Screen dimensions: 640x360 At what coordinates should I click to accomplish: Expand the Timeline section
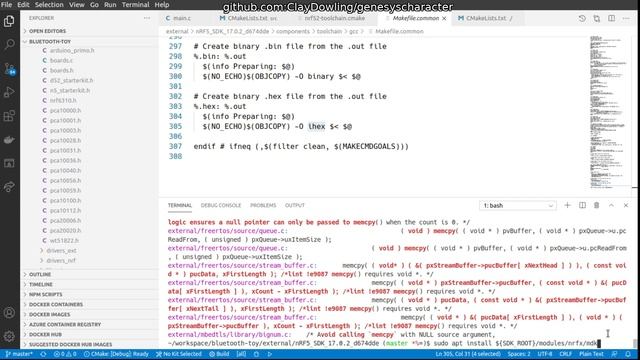(x=89, y=284)
